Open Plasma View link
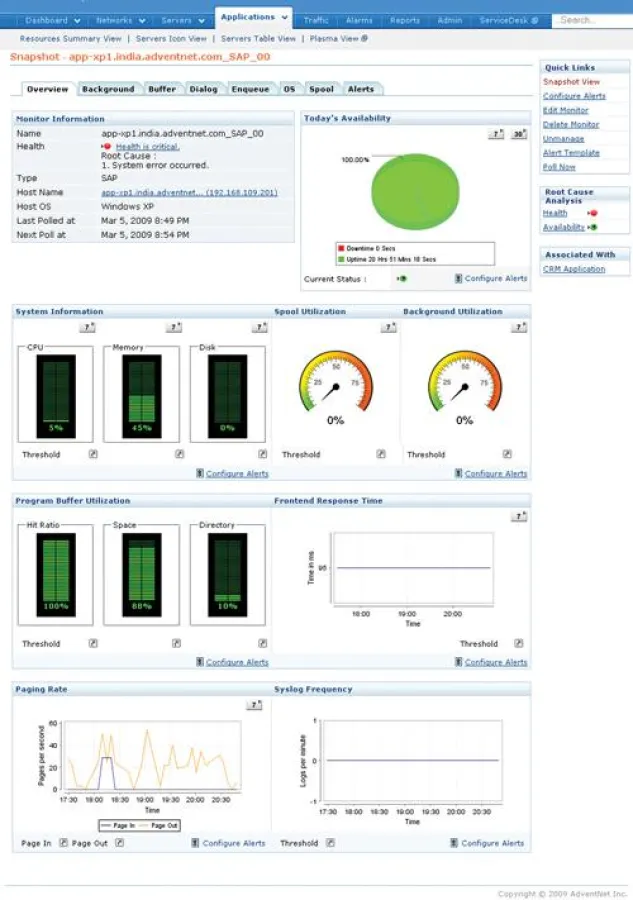Screen dimensions: 633x900 tap(339, 38)
